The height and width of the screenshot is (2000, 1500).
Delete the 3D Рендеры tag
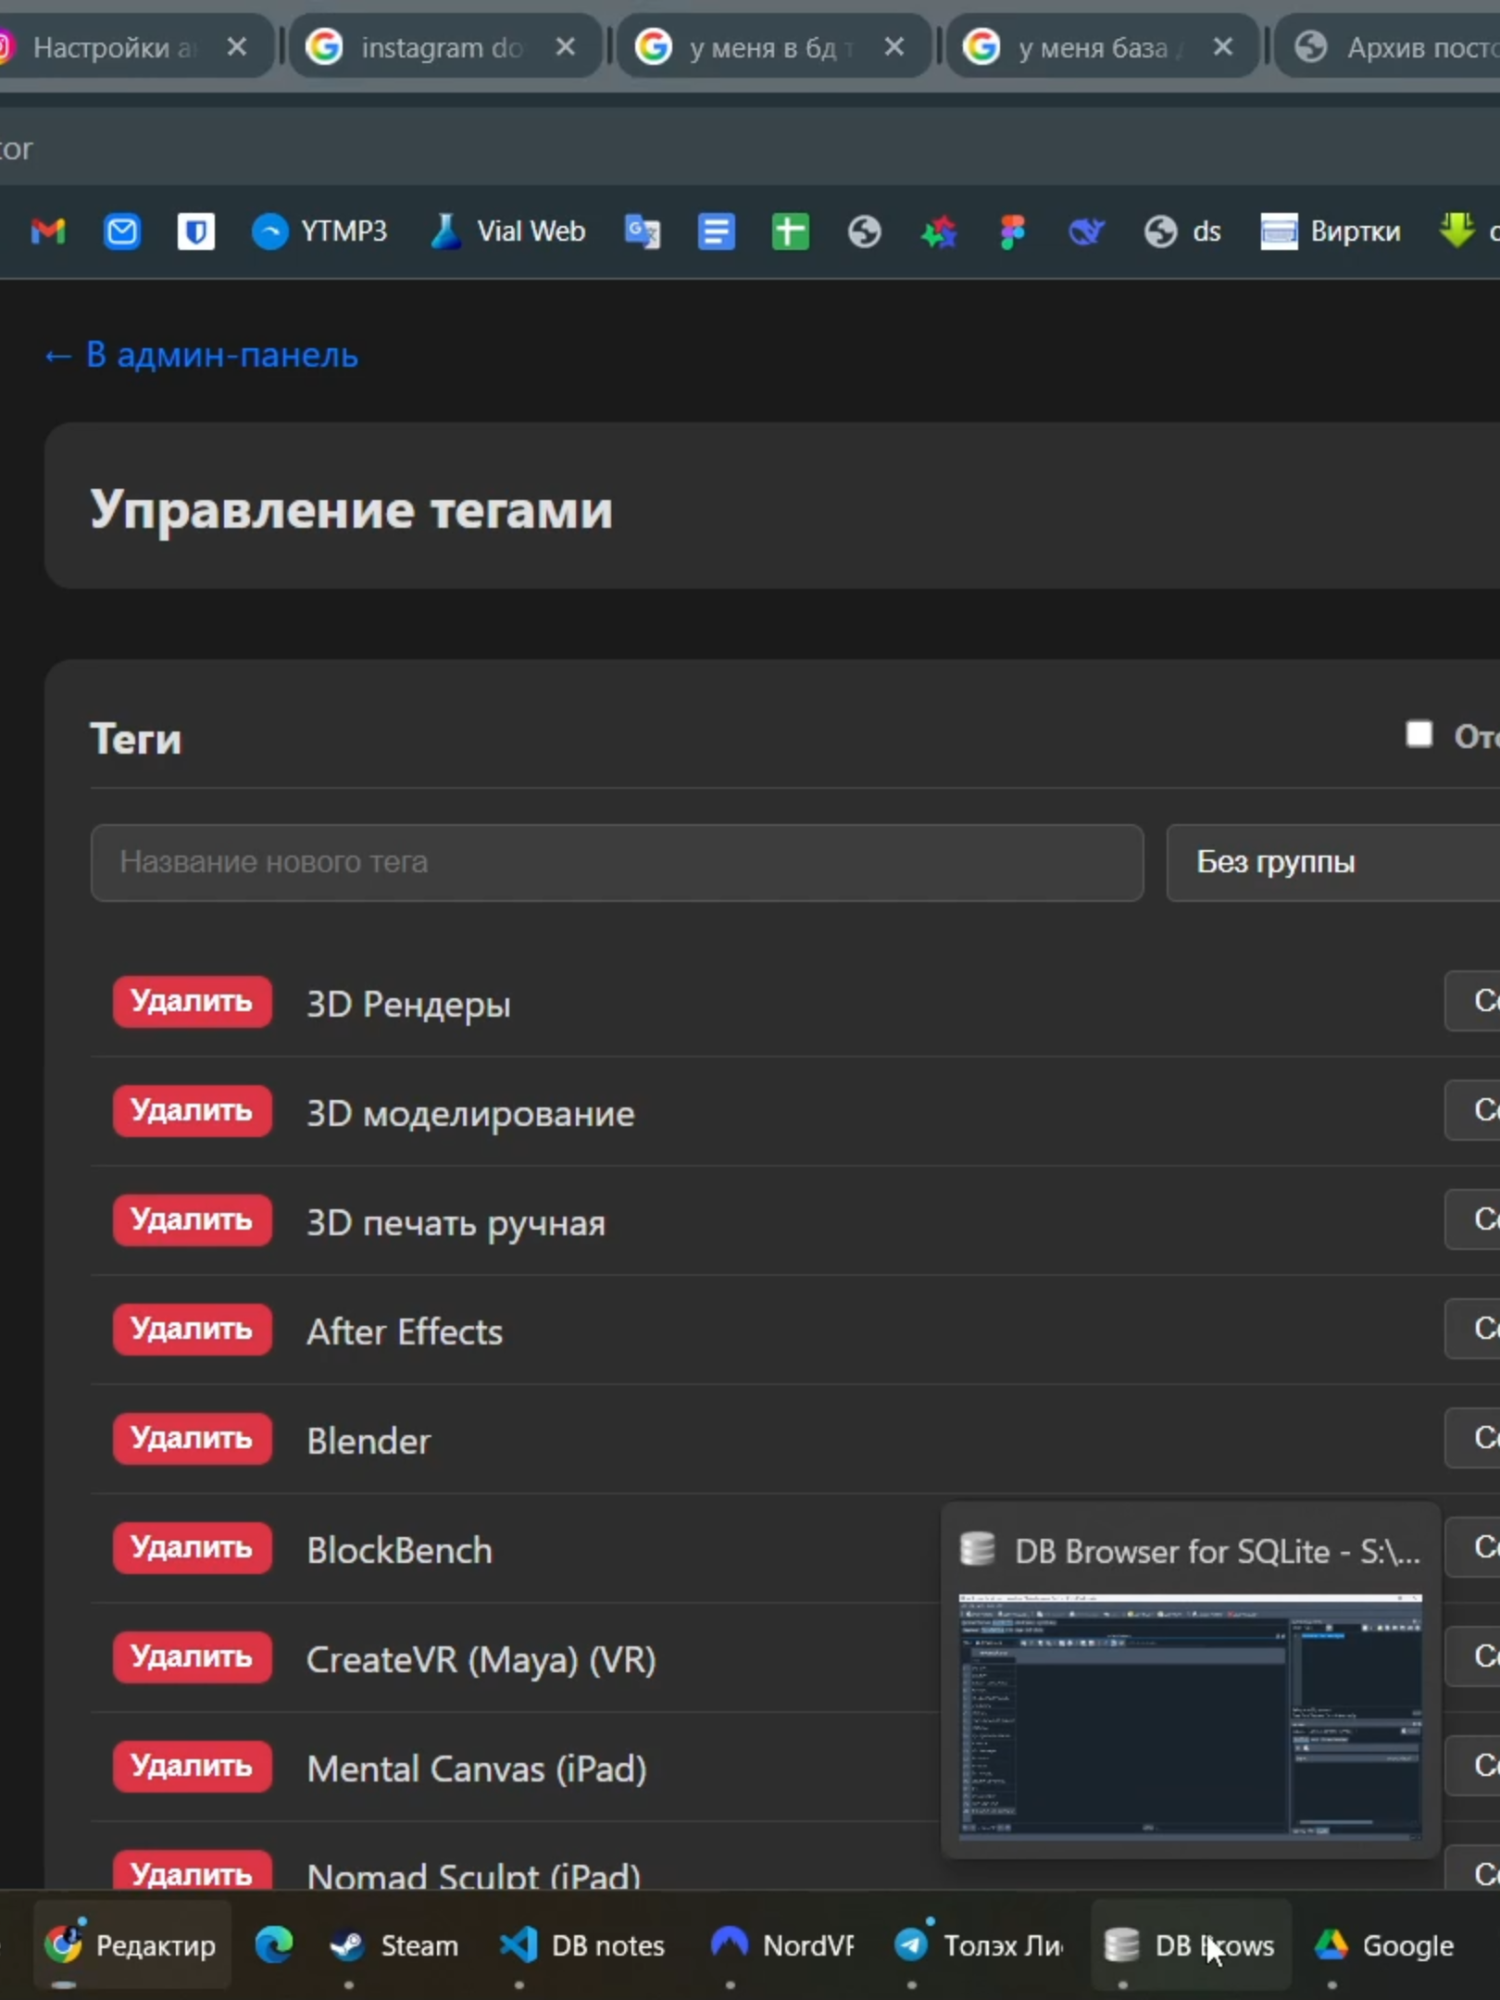pyautogui.click(x=192, y=1001)
